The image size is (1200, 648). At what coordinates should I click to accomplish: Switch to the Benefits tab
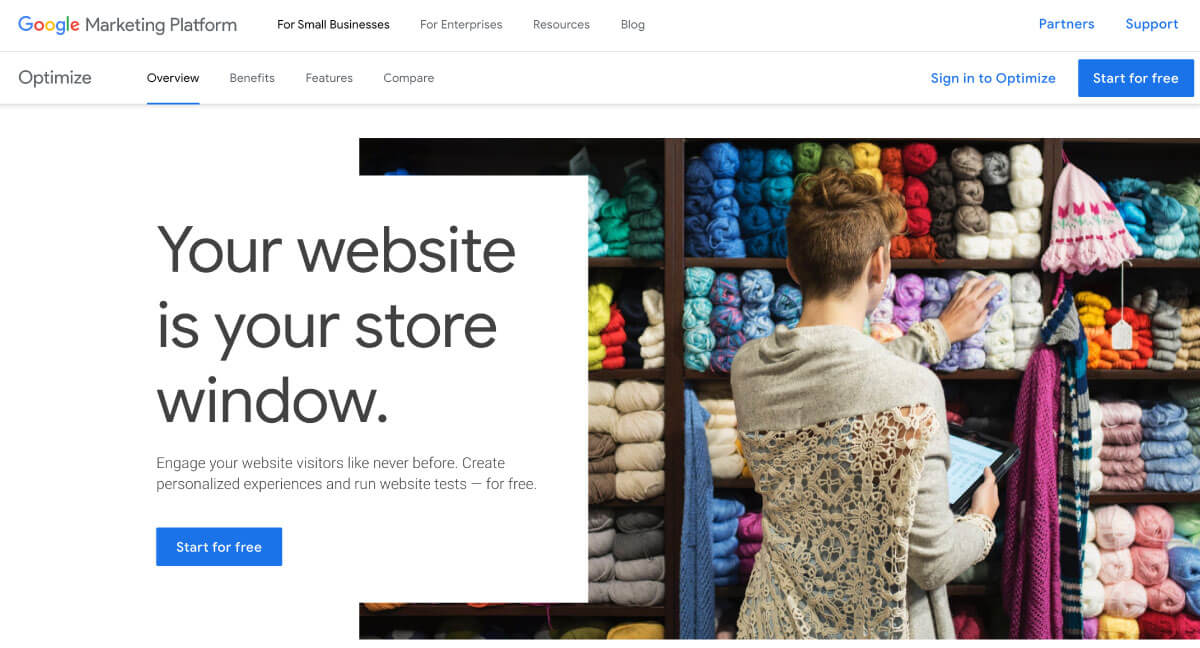click(252, 78)
